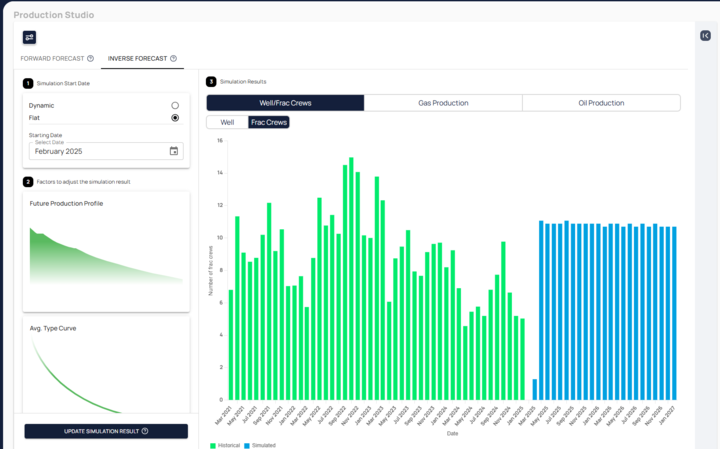720x449 pixels.
Task: Click the filter settings icon button
Action: (x=29, y=37)
